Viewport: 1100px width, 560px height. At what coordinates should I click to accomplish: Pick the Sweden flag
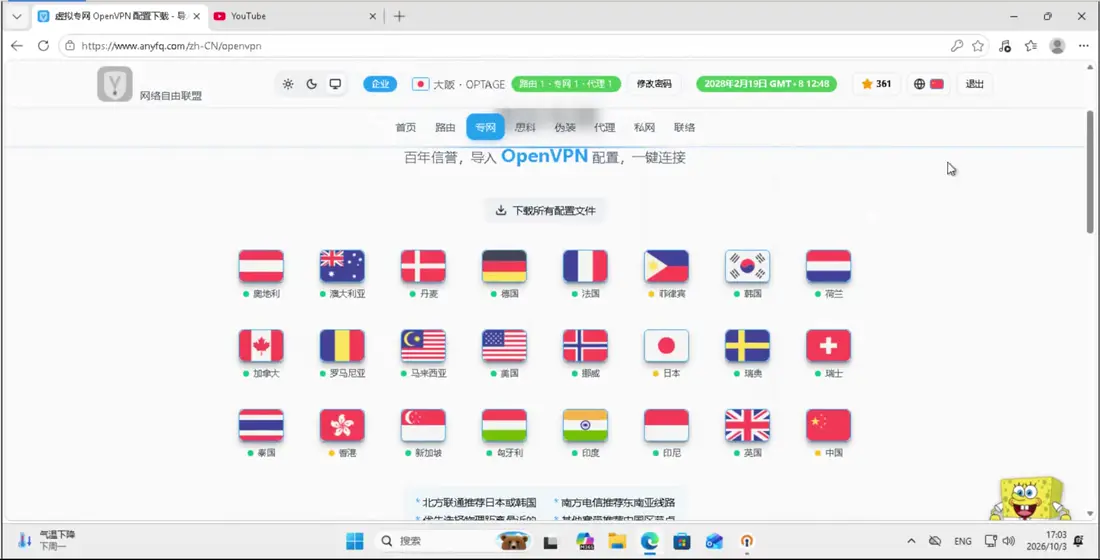747,346
